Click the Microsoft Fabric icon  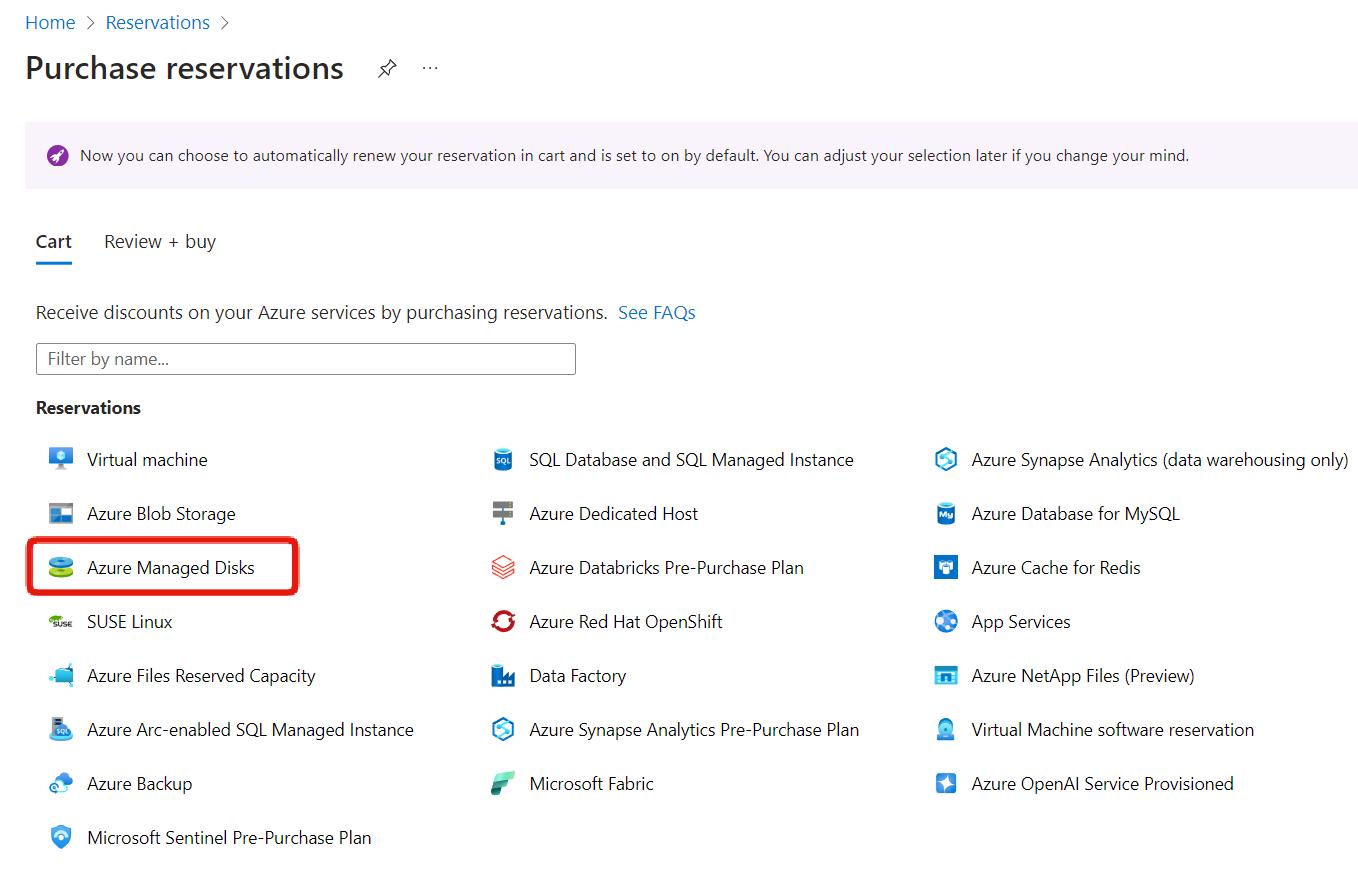[503, 783]
